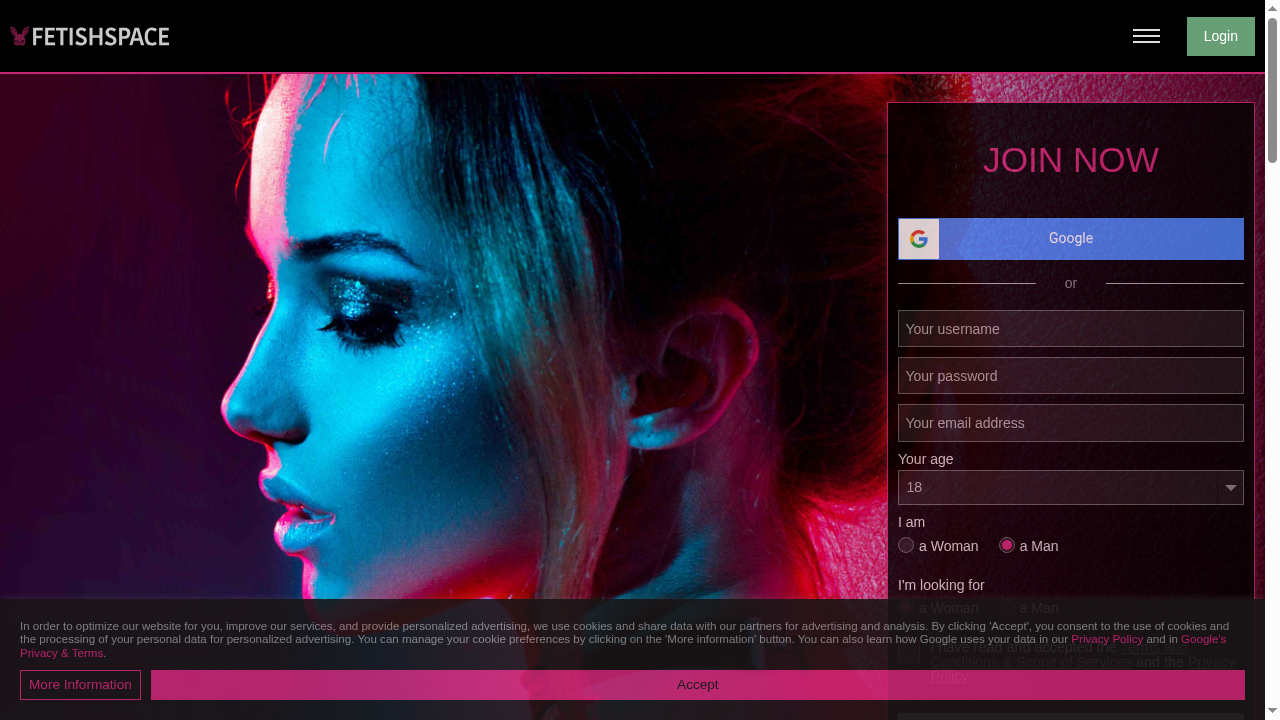The image size is (1280, 720).
Task: Click the Google 'G' logo icon
Action: (x=918, y=239)
